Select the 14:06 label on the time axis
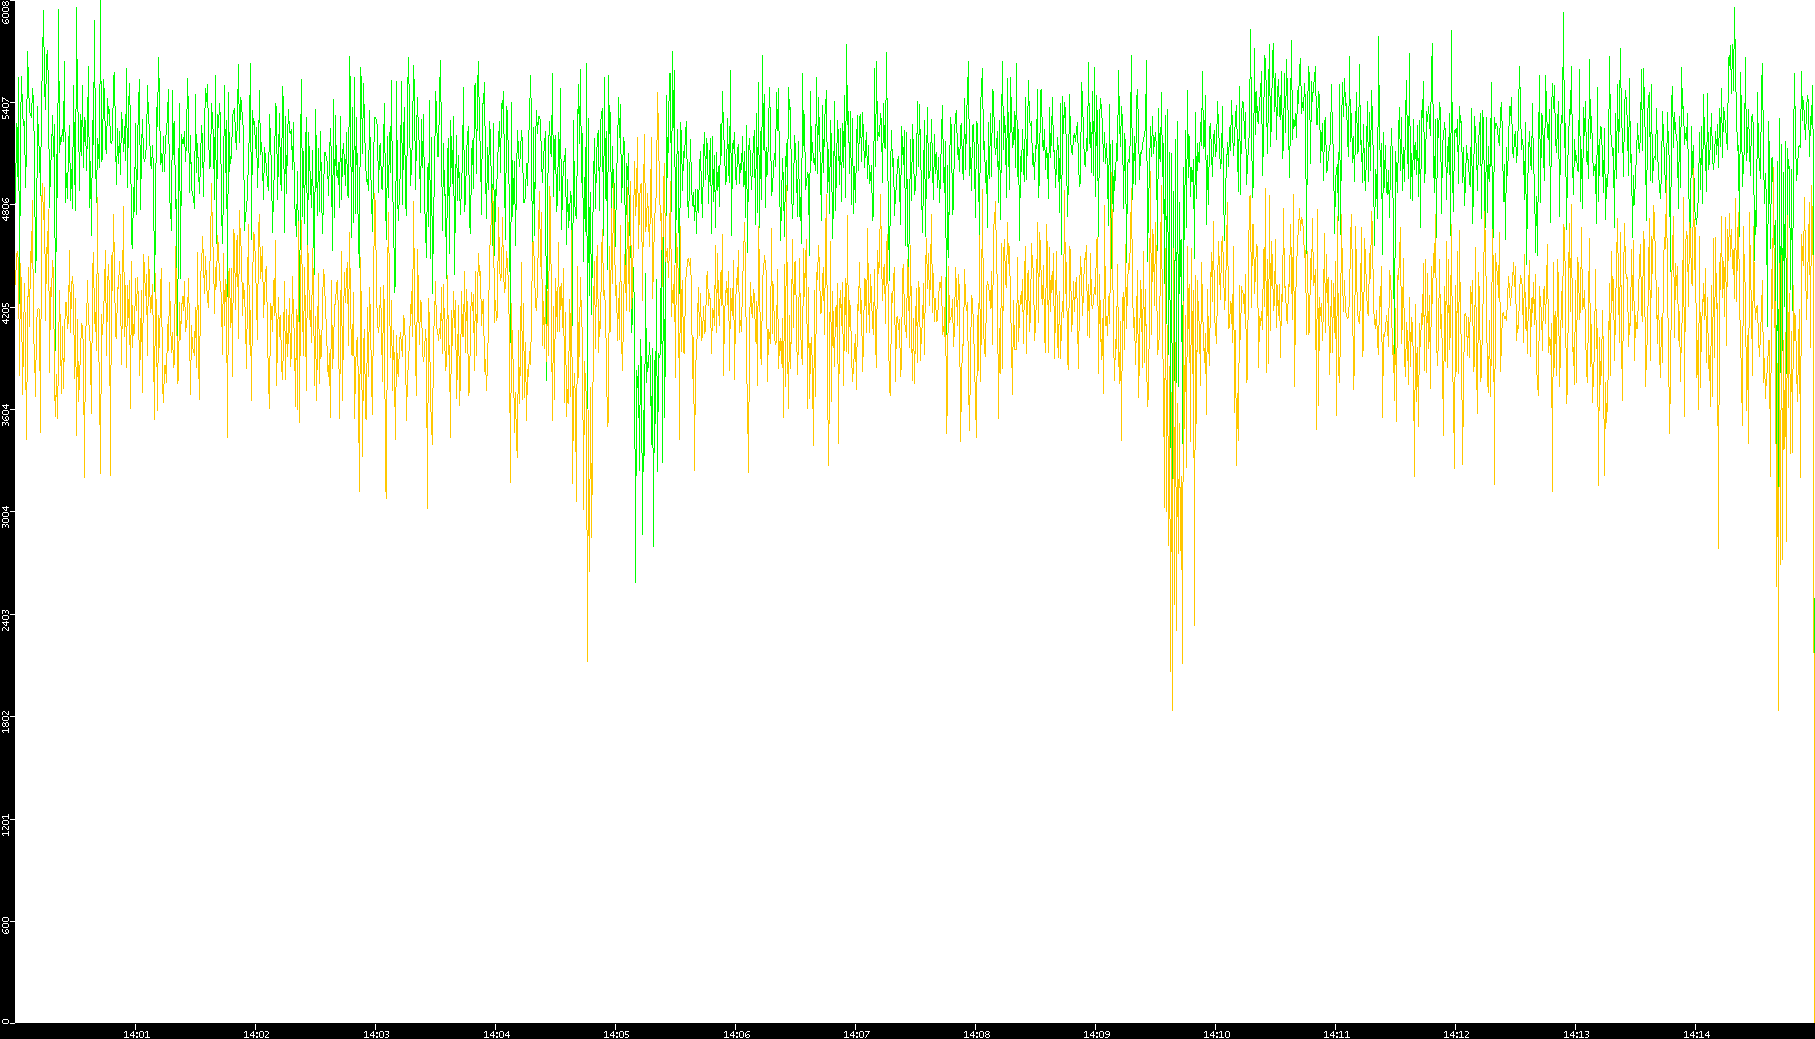The image size is (1815, 1039). click(x=736, y=1034)
